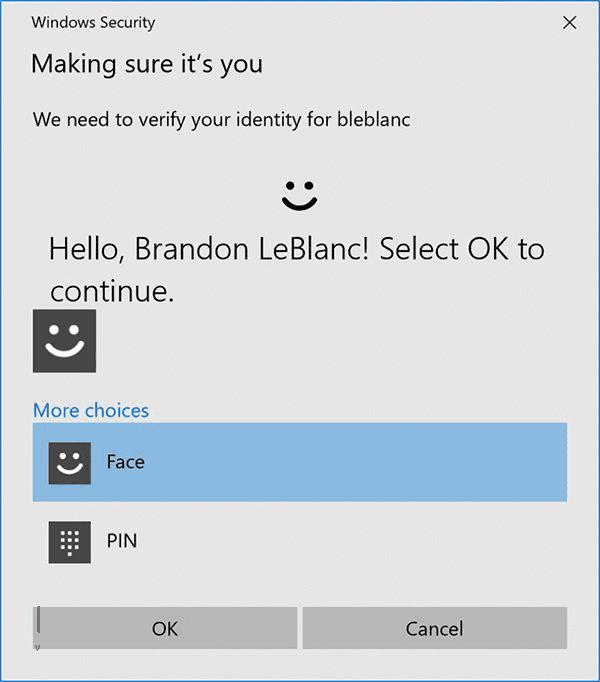Click the Hello, Brandon LeBlanc greeting text
Viewport: 600px width, 682px height.
click(x=296, y=249)
